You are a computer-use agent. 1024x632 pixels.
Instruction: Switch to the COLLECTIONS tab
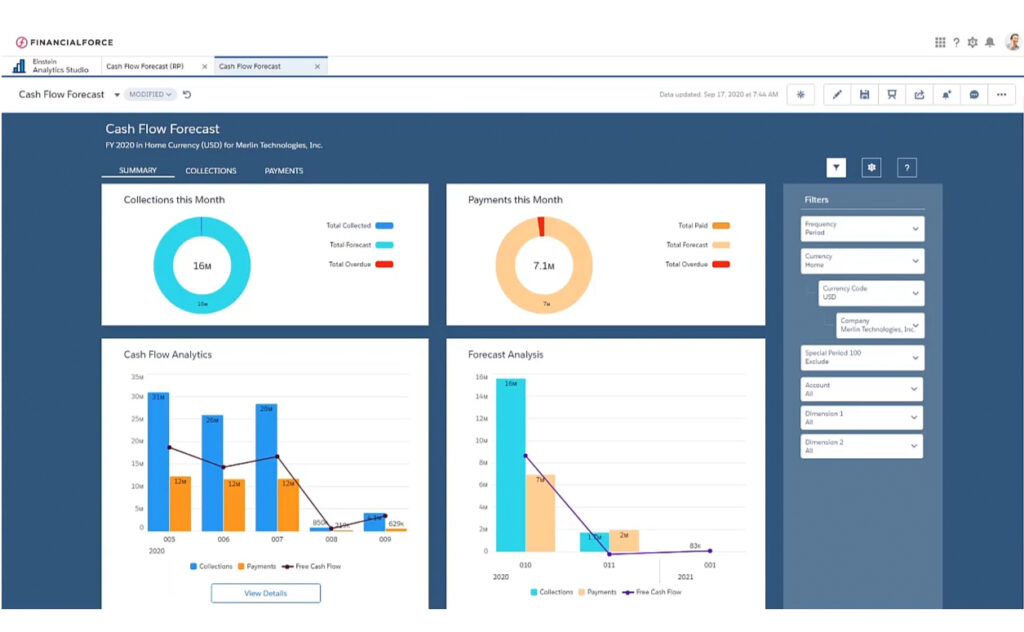click(211, 171)
